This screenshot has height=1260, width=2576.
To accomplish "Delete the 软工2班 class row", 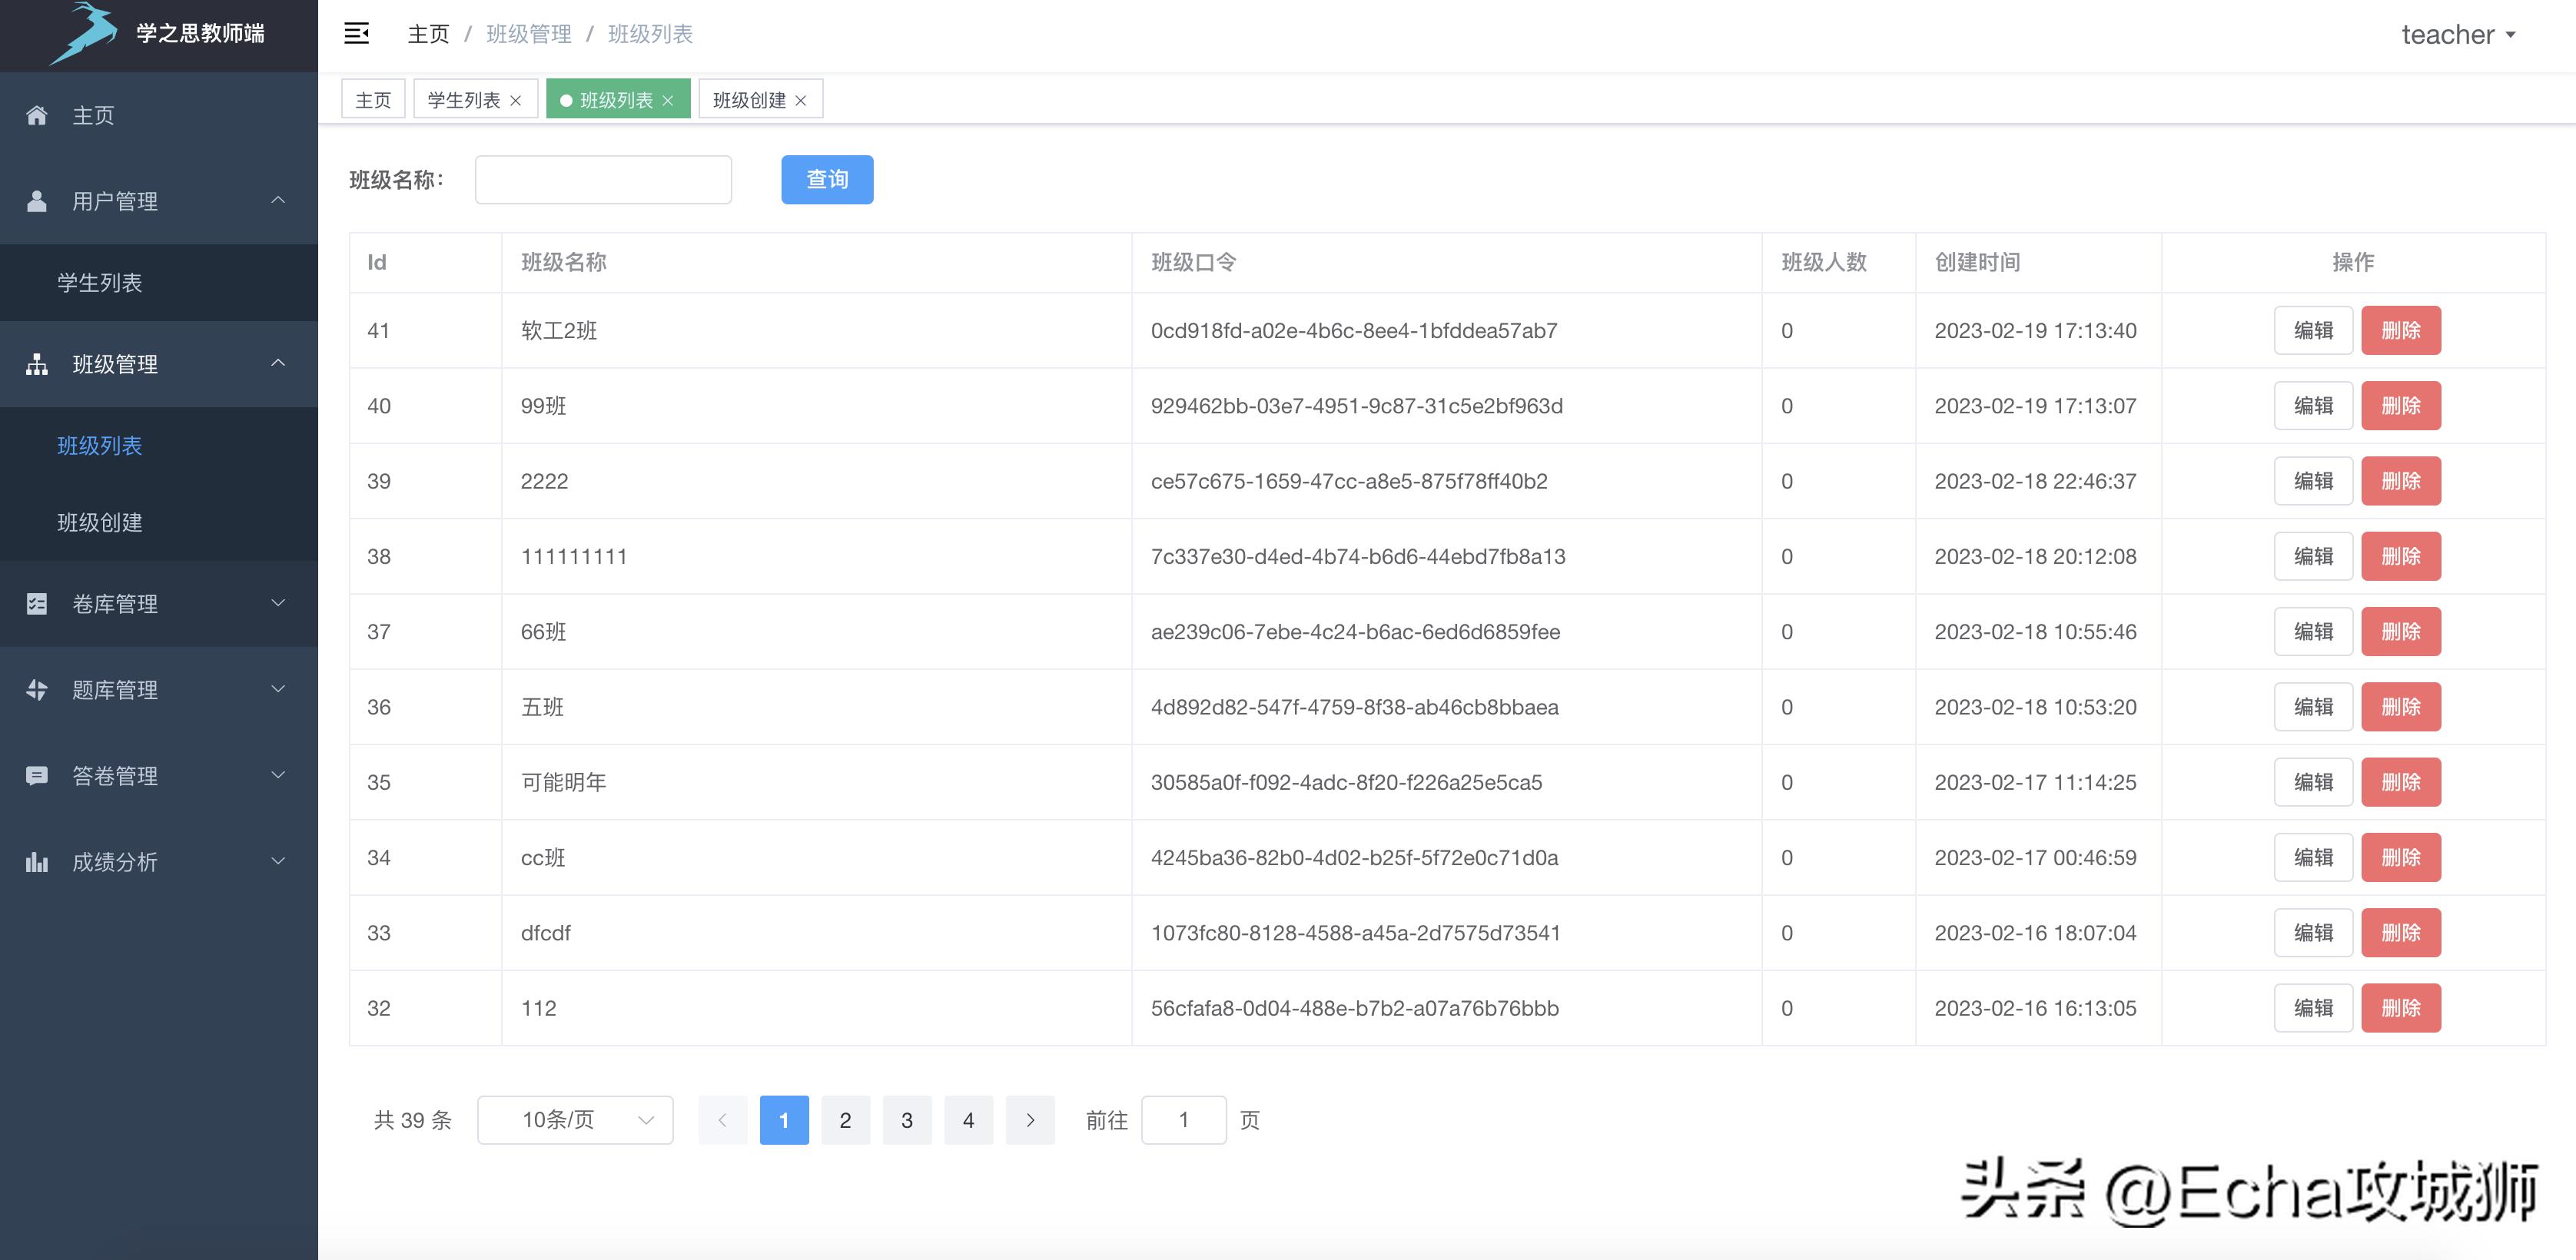I will click(x=2400, y=331).
